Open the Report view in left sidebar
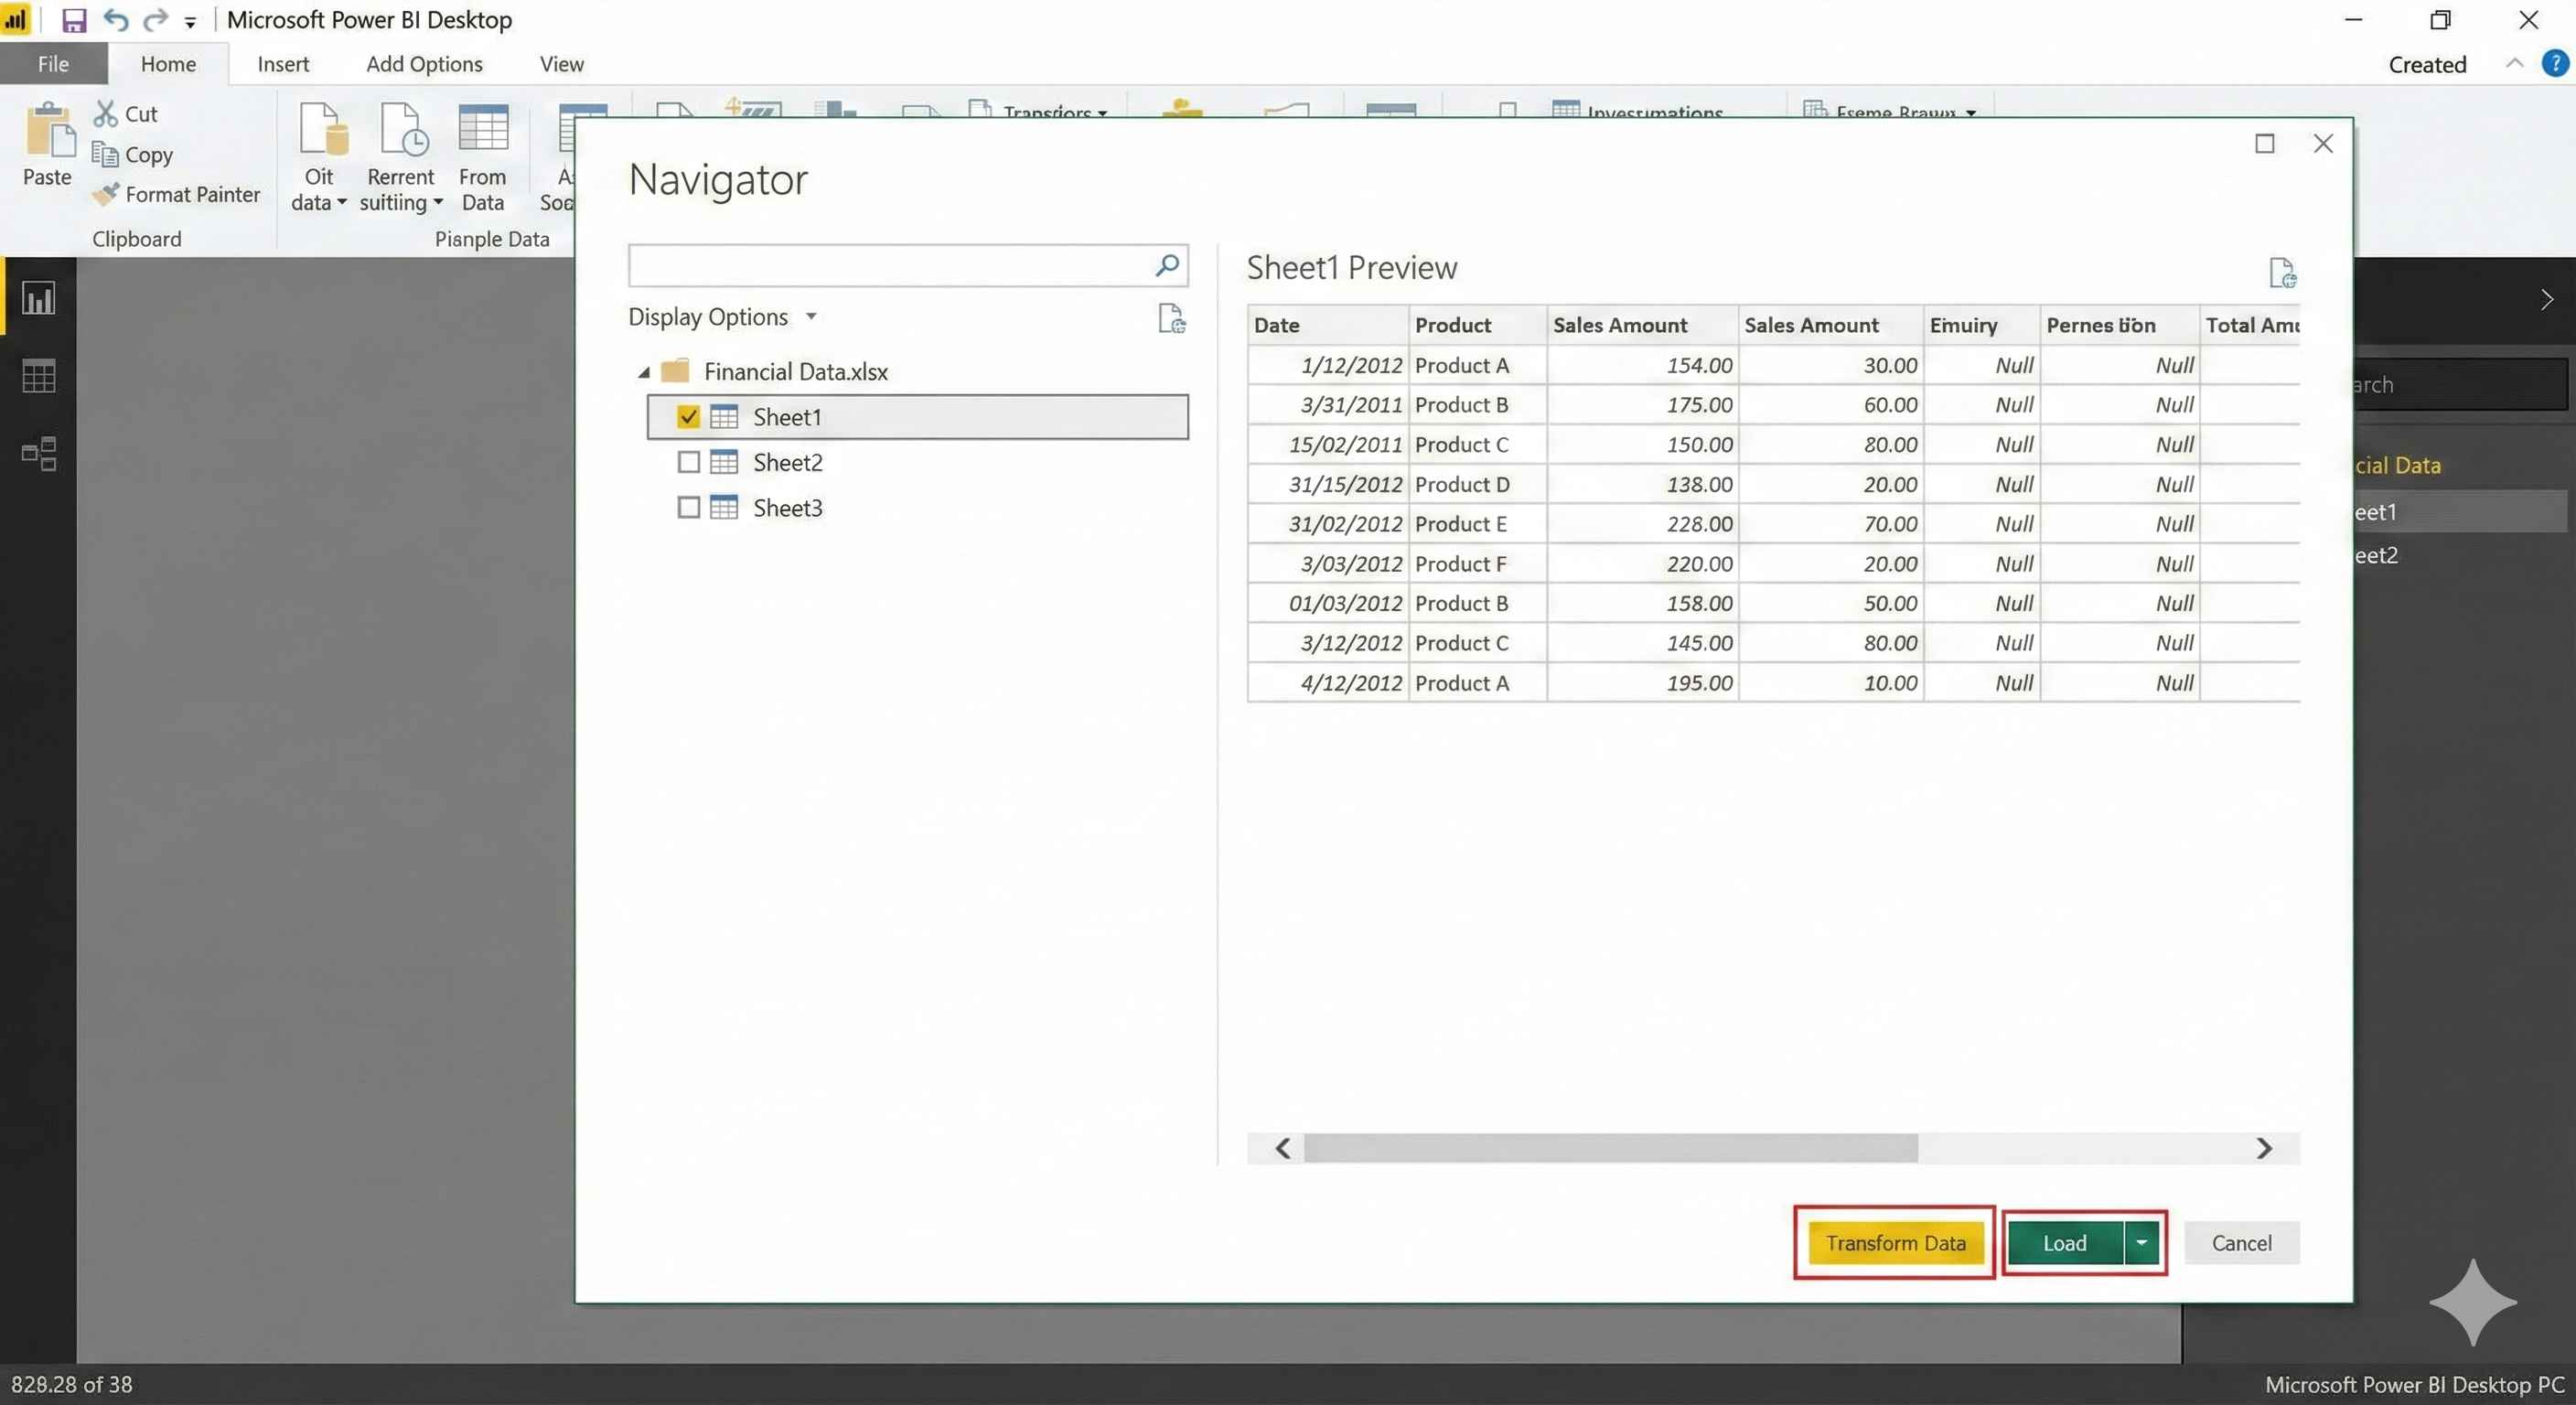The height and width of the screenshot is (1405, 2576). (39, 298)
